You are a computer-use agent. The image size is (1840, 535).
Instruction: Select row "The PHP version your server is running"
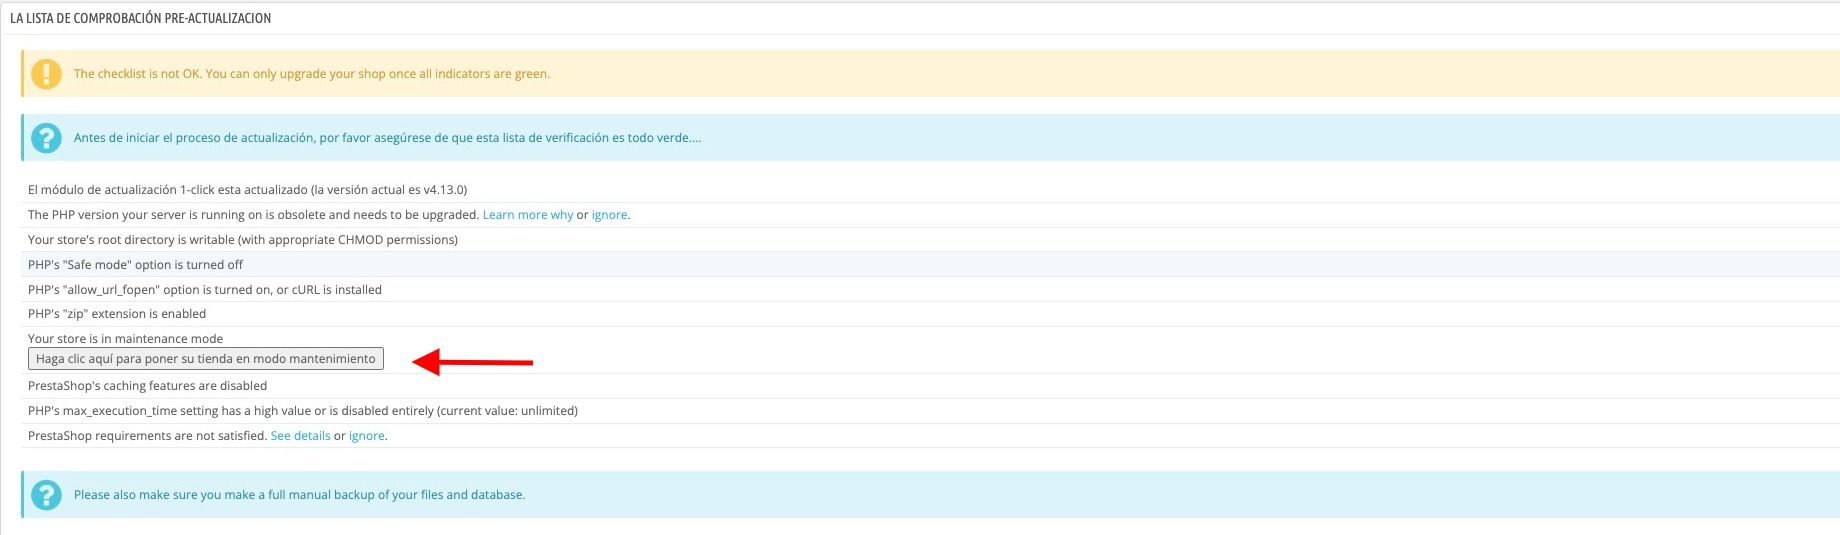[932, 215]
